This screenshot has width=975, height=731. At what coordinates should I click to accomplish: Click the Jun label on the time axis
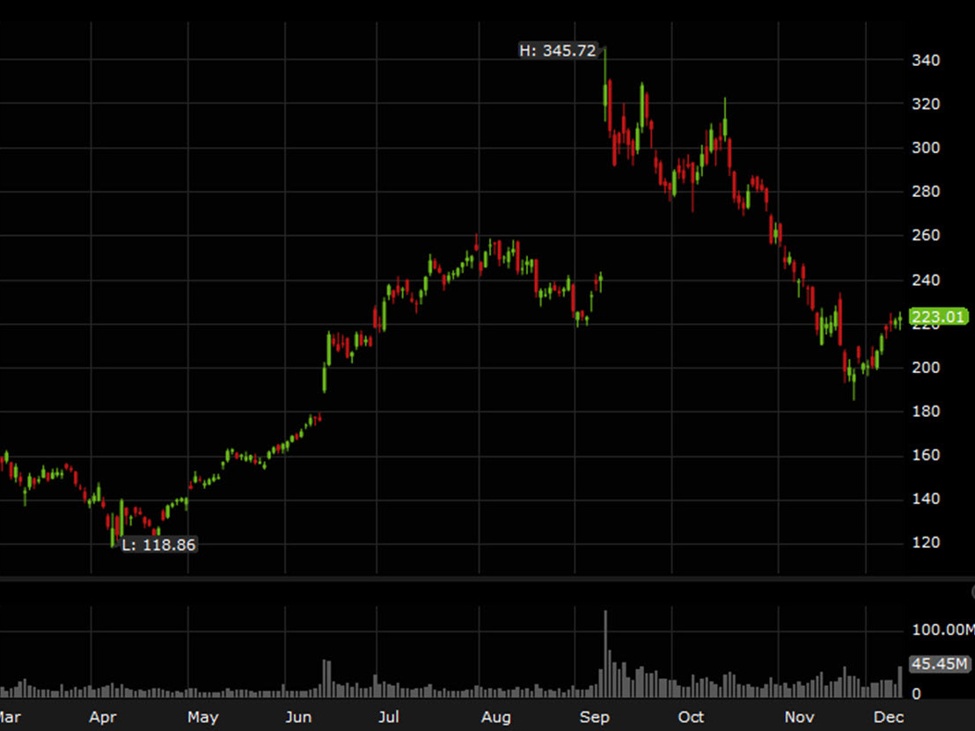pos(298,717)
